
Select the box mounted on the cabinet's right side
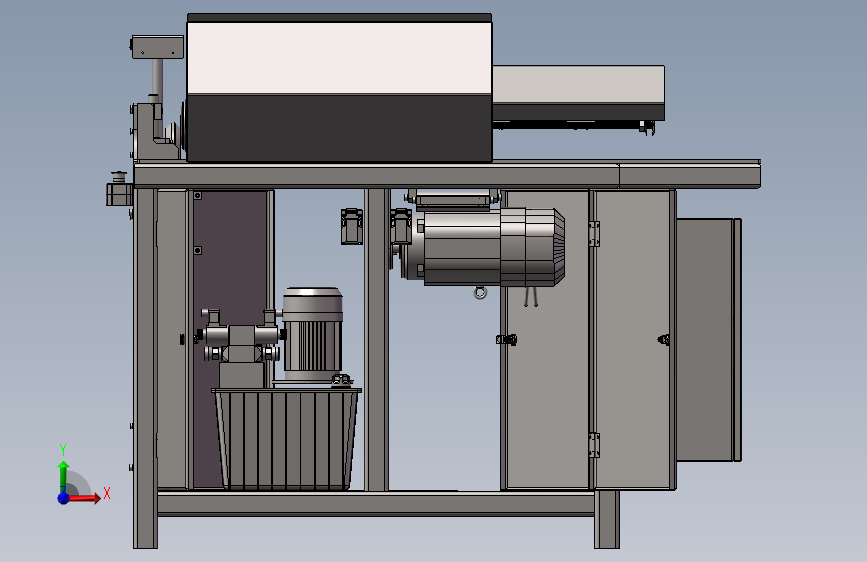point(708,340)
